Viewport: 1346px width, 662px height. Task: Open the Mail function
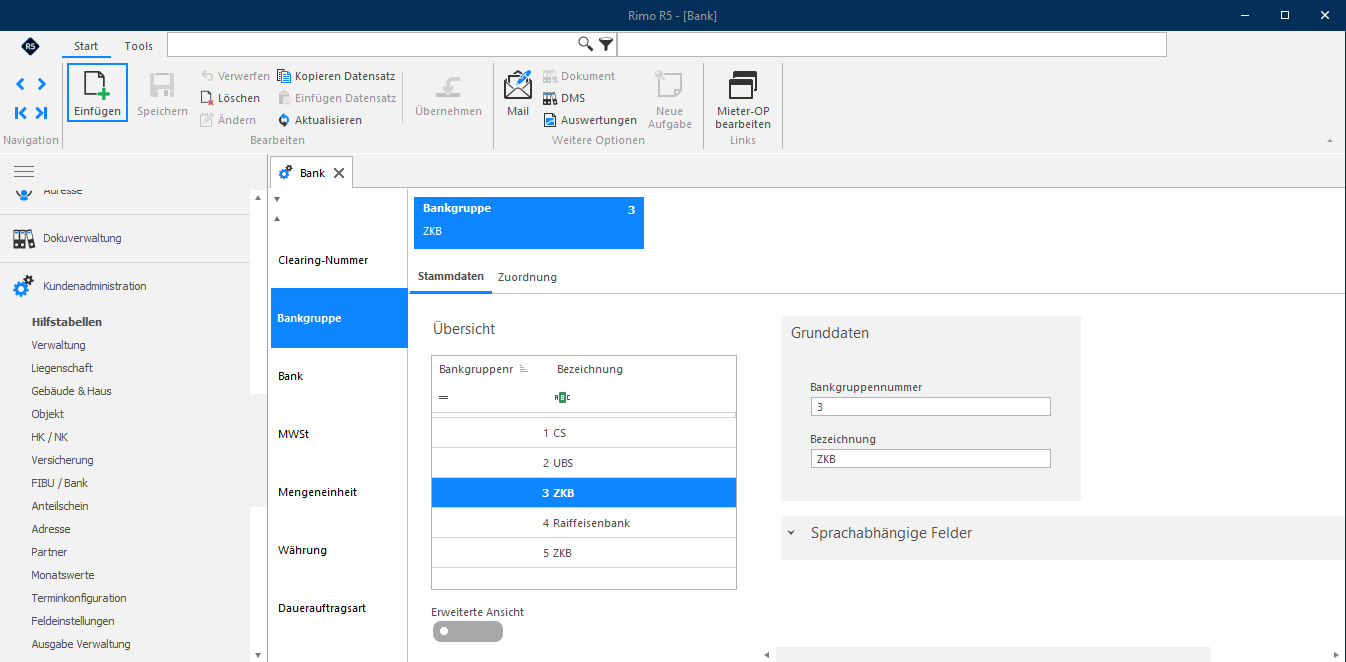click(x=518, y=93)
